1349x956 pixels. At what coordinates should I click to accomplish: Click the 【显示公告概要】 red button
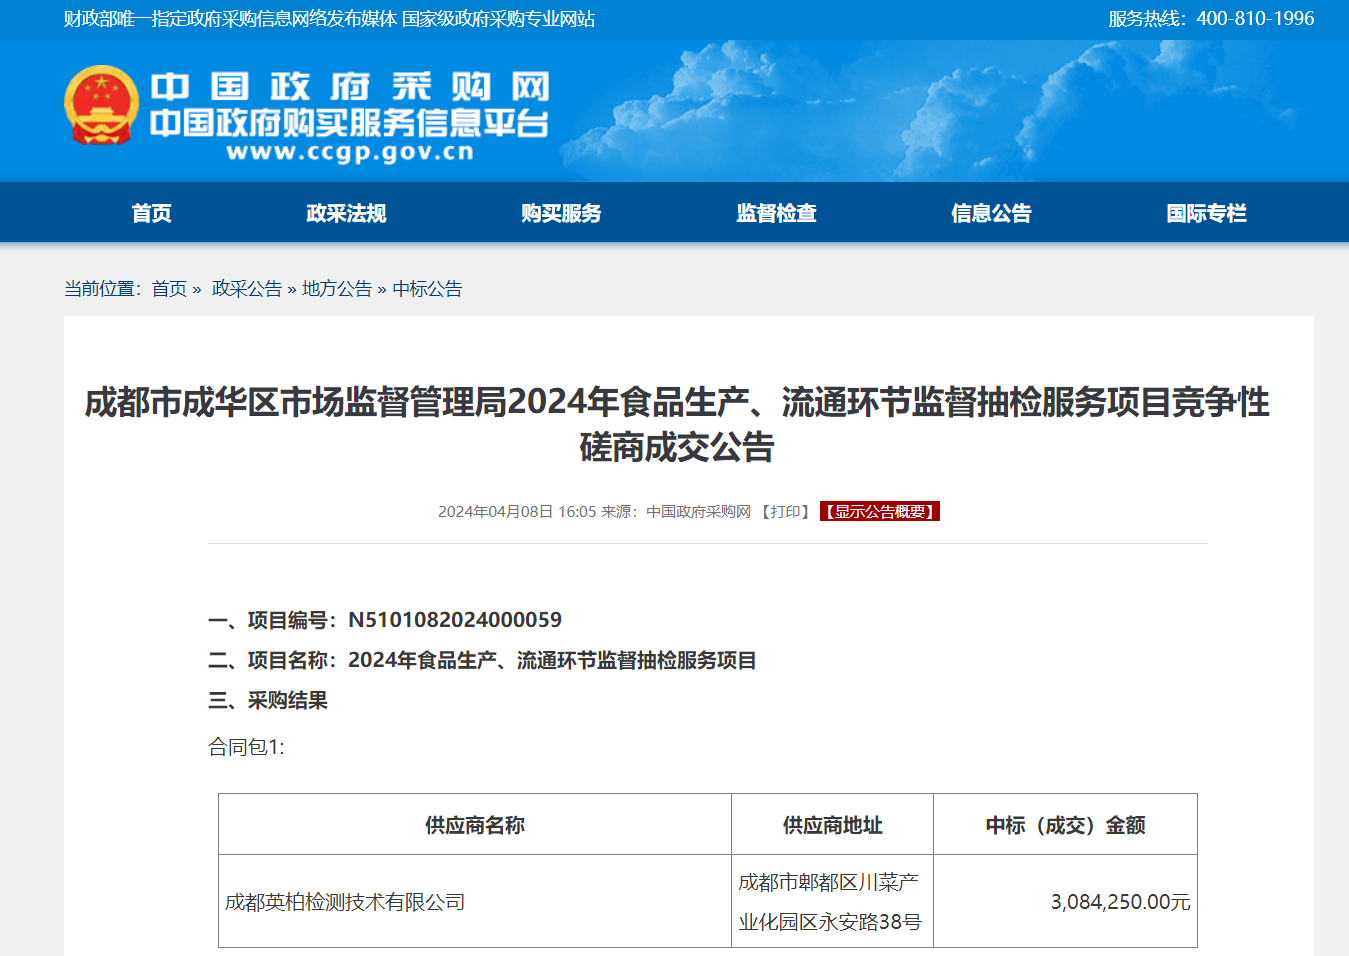point(879,511)
